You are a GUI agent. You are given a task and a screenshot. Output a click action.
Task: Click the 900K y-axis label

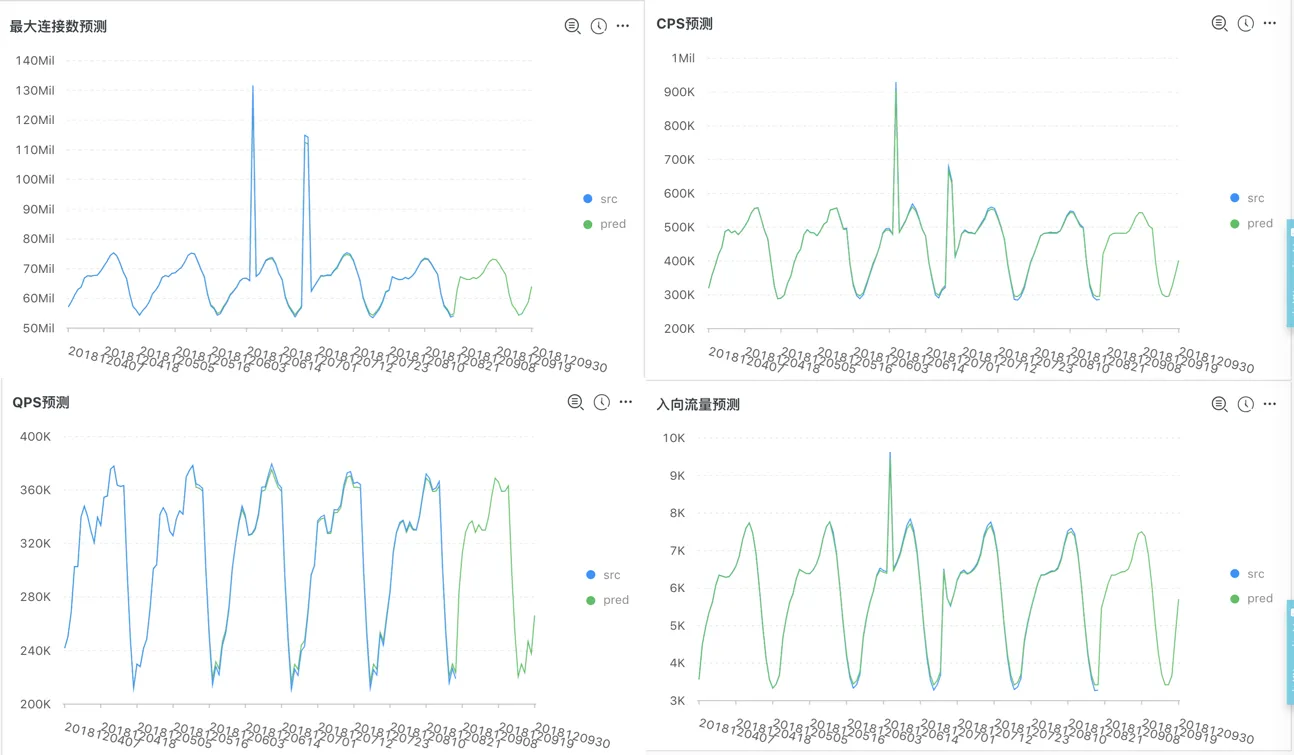679,92
